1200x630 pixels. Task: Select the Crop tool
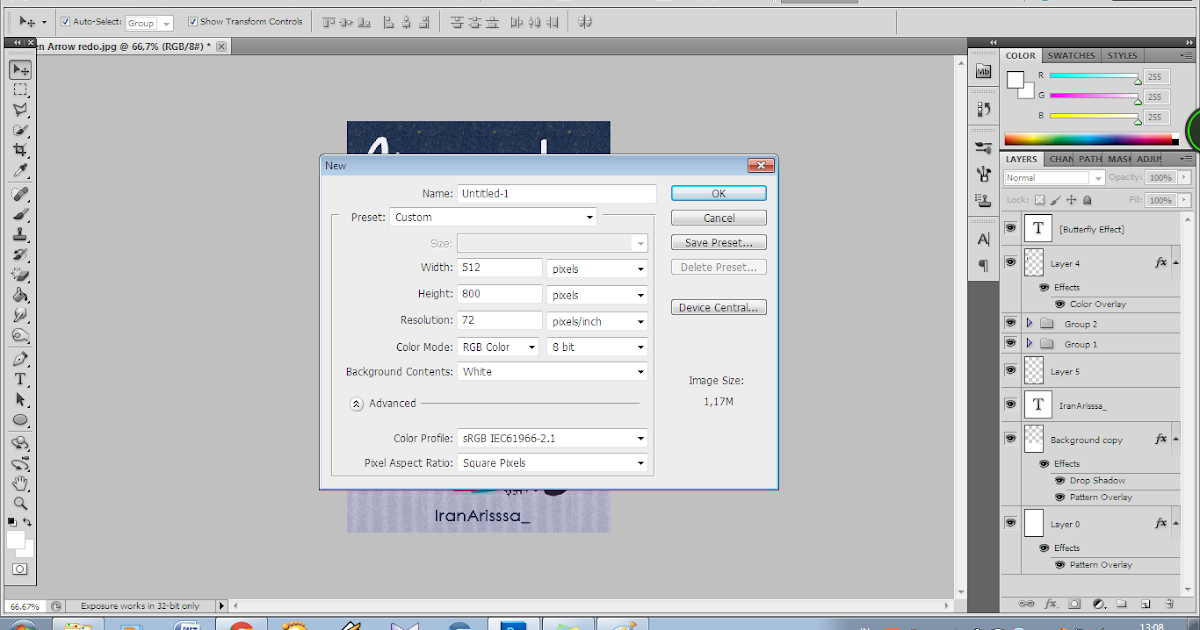pos(20,150)
